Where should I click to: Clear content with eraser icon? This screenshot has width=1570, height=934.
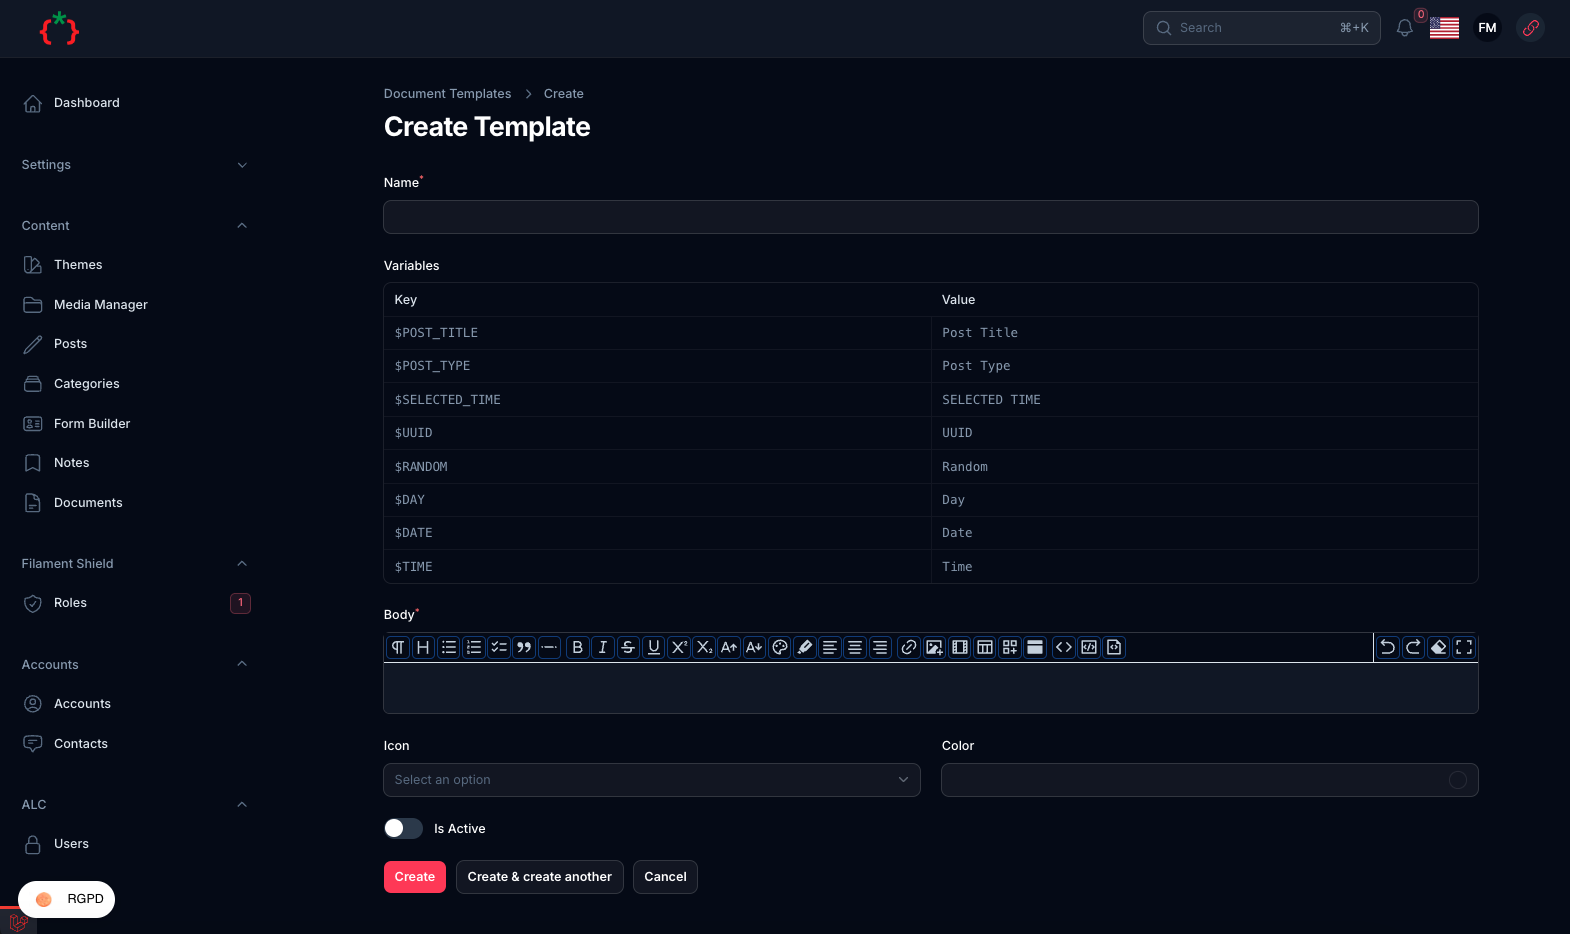1439,647
